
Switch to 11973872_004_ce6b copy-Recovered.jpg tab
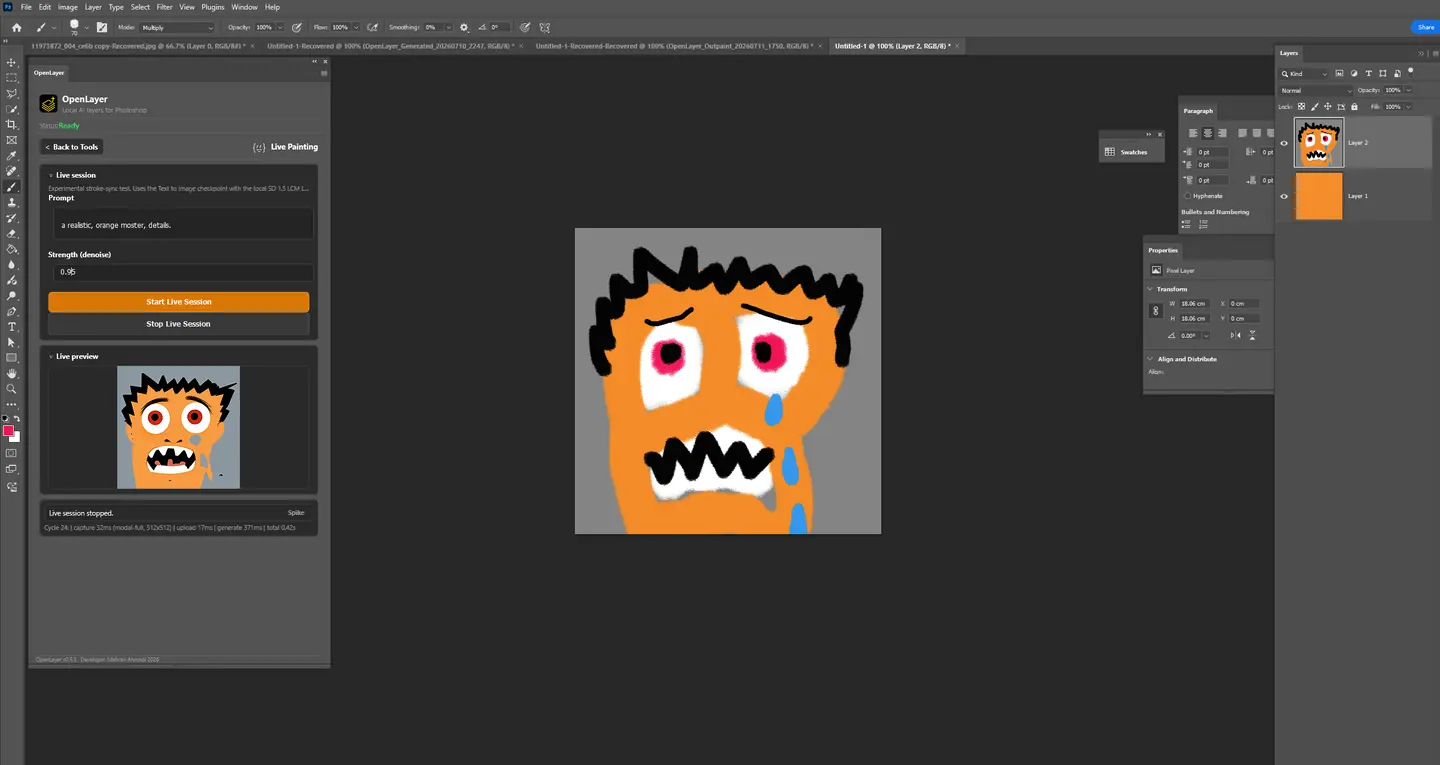138,46
